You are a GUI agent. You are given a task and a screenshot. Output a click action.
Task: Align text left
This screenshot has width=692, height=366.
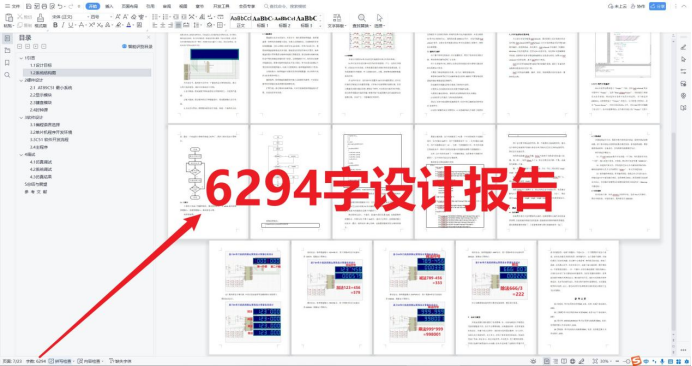click(x=155, y=25)
